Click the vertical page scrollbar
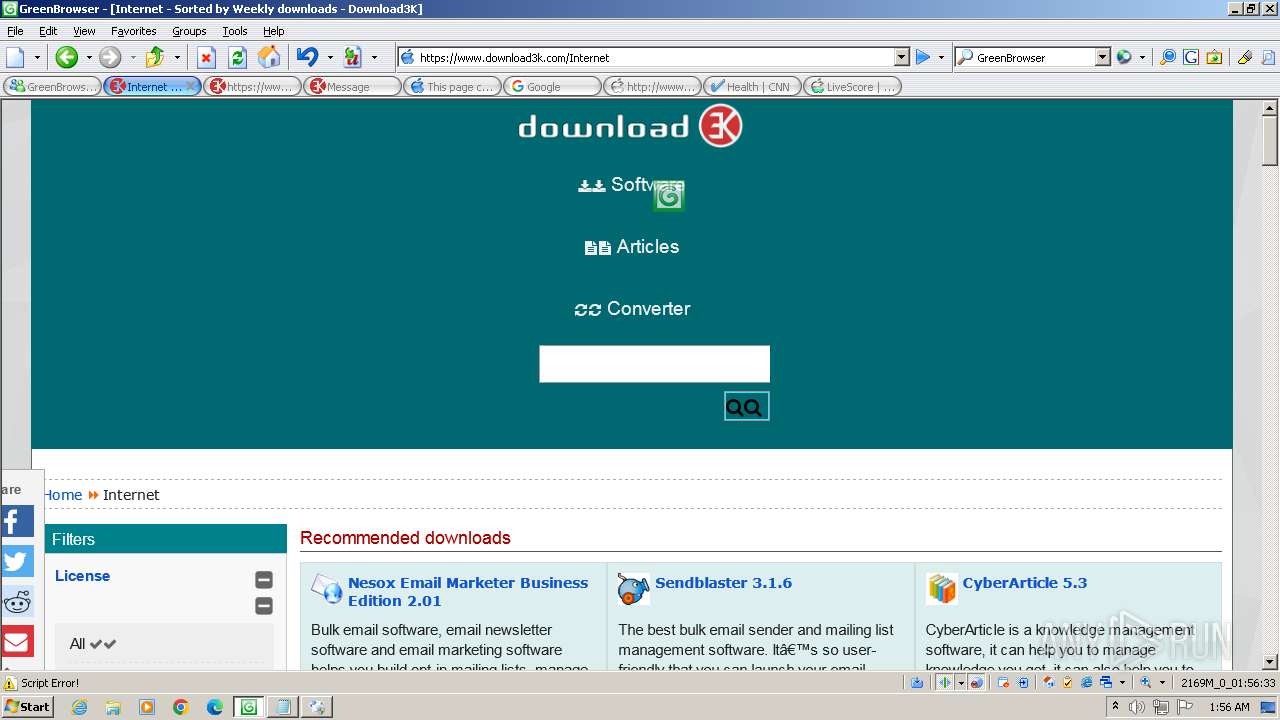1280x720 pixels. (1271, 385)
